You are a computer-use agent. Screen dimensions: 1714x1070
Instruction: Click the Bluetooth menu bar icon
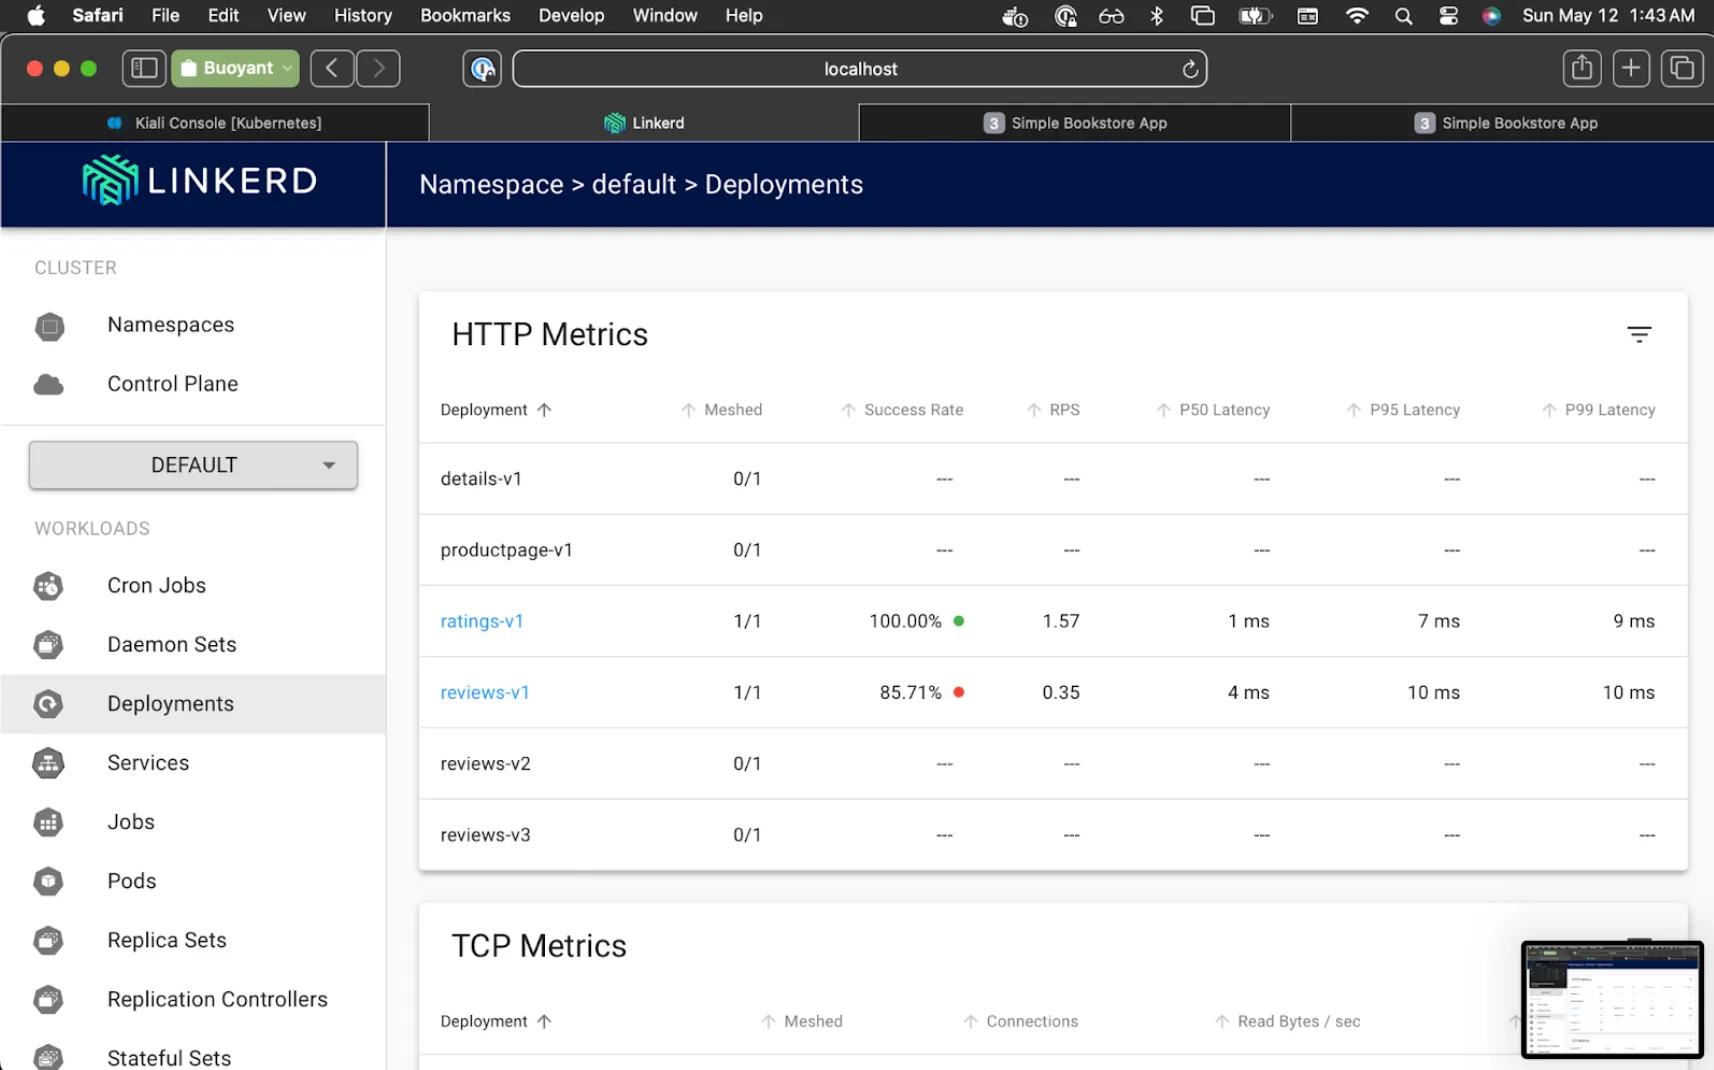click(1157, 16)
